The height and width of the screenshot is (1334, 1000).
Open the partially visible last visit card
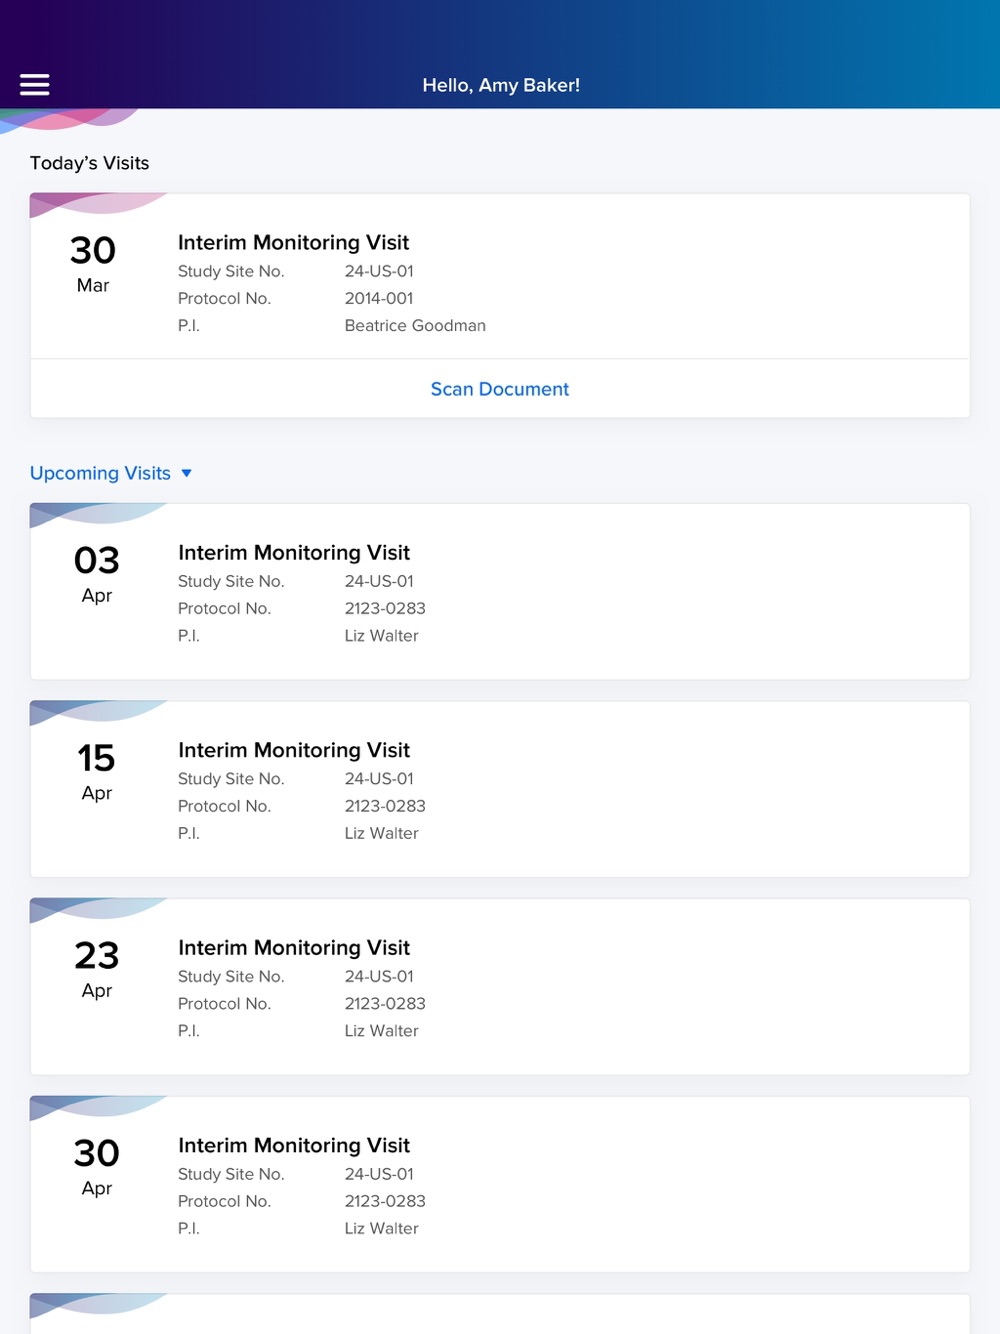500,1315
